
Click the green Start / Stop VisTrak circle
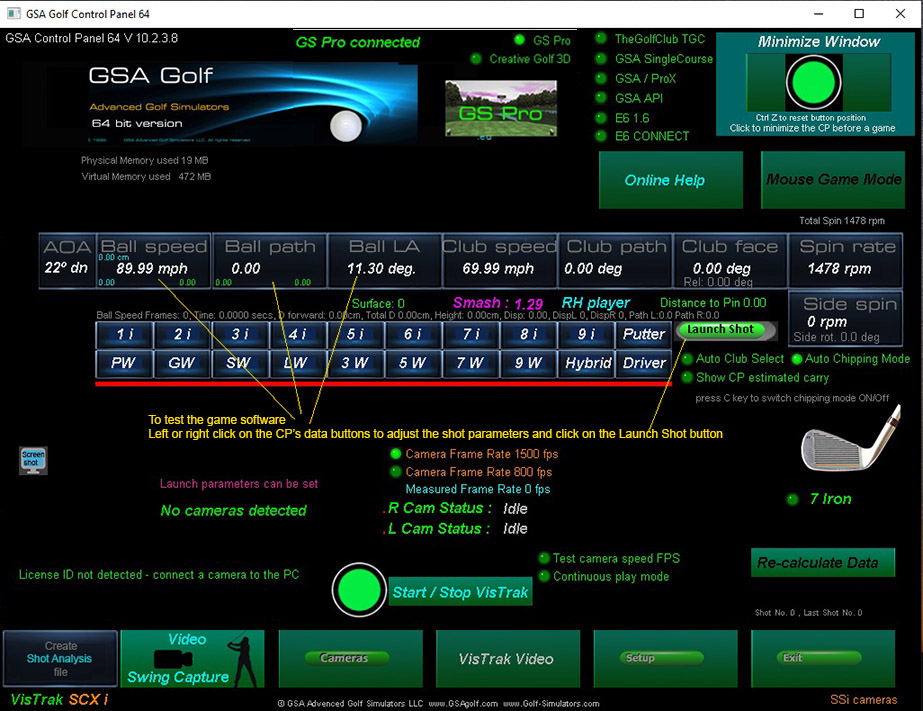[x=359, y=591]
